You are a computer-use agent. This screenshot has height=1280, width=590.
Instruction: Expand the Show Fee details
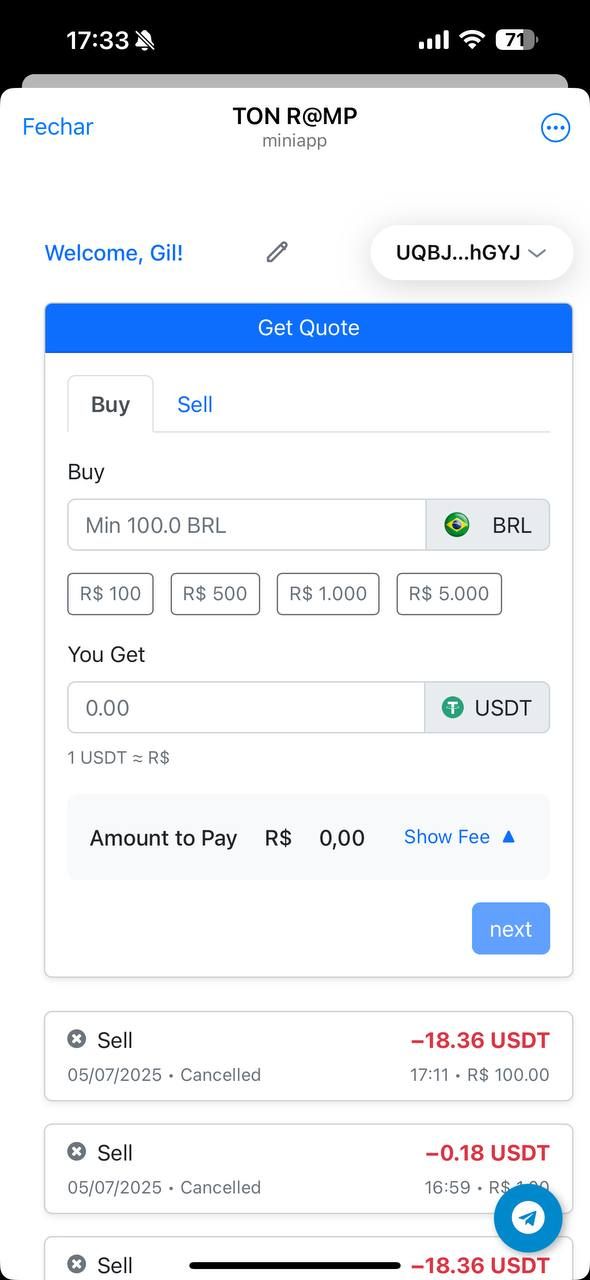pos(460,837)
